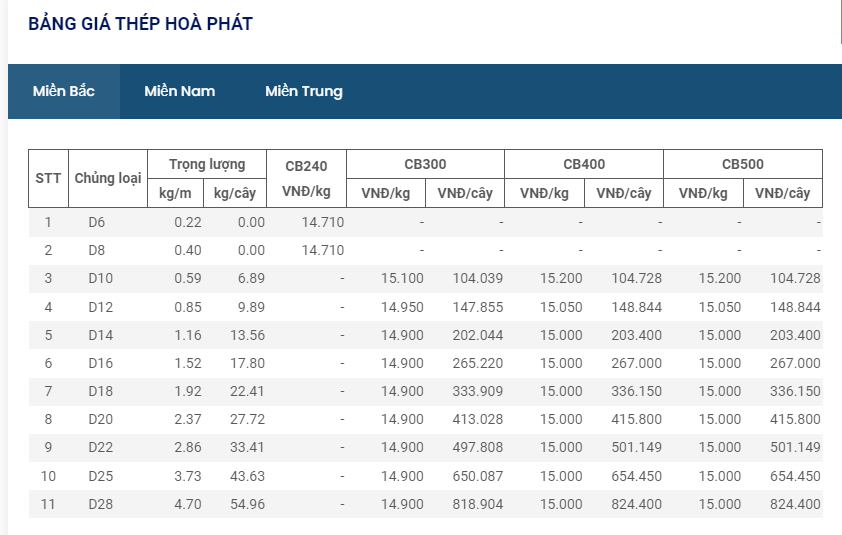Image resolution: width=842 pixels, height=535 pixels.
Task: Click the 265.220 value in D16 row
Action: click(478, 363)
